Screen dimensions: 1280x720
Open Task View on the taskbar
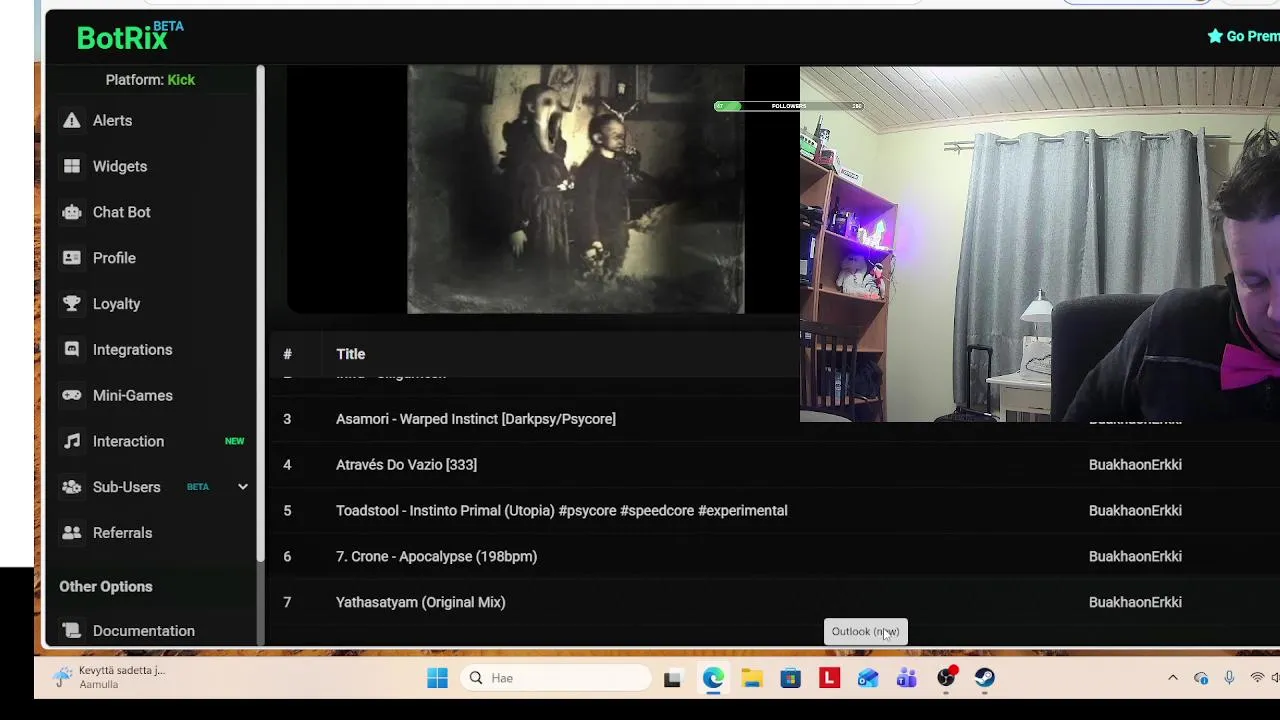click(673, 678)
